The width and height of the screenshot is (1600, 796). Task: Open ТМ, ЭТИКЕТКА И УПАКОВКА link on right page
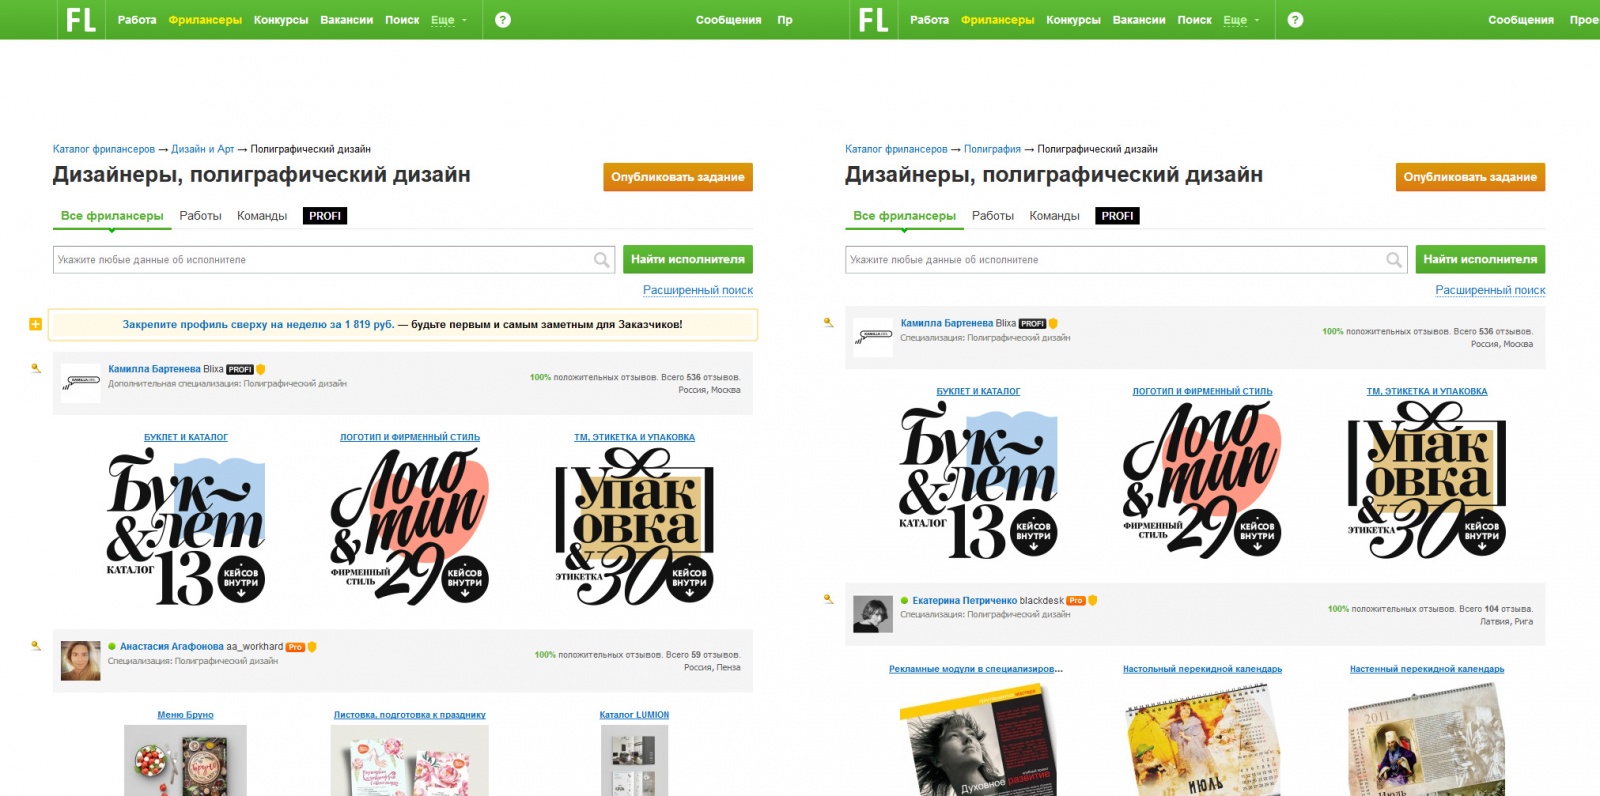click(x=1427, y=391)
